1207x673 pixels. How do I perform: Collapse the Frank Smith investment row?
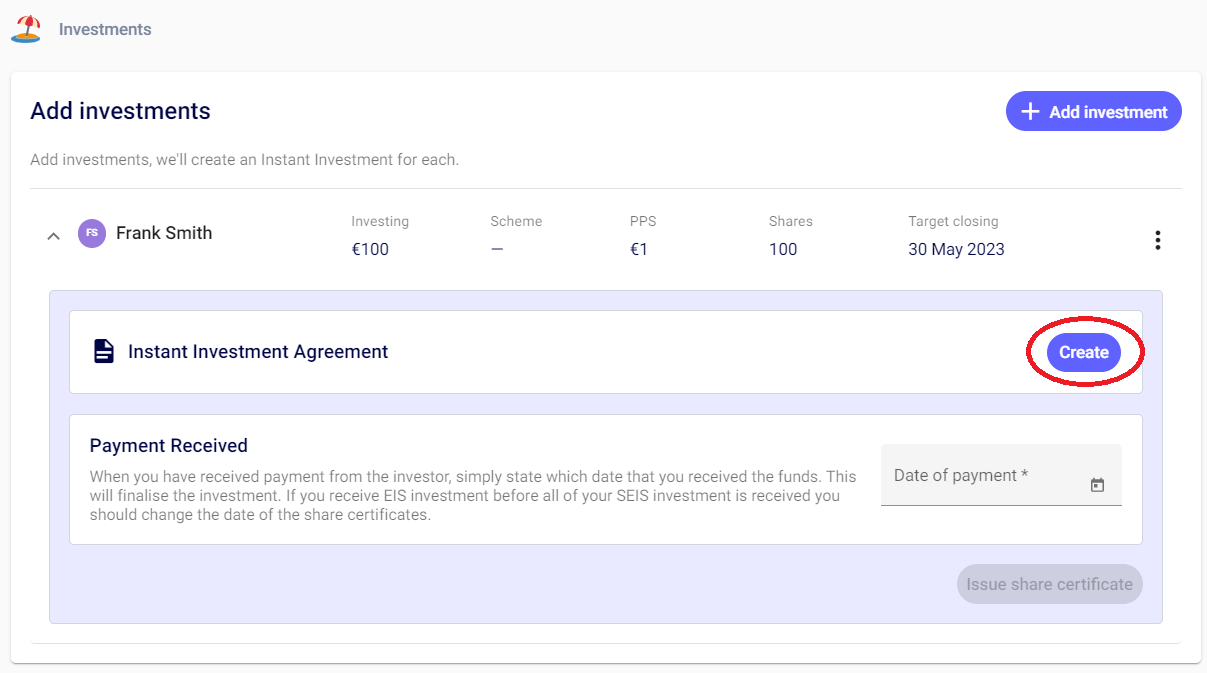[54, 236]
